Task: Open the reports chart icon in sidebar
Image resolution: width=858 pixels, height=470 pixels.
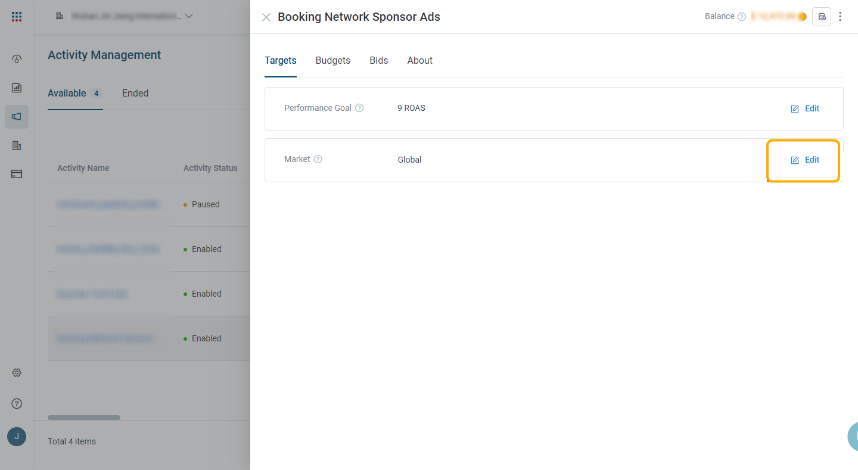Action: [16, 88]
